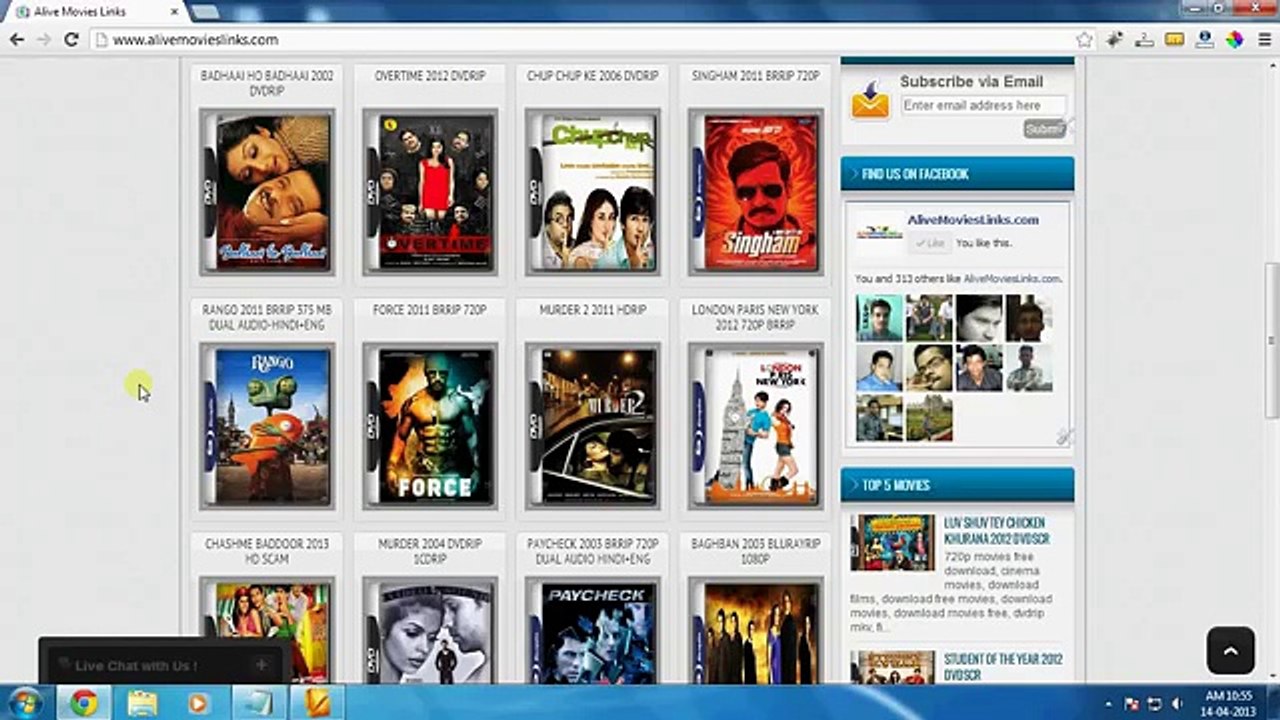Click the 'CHUP CHUP KE 2006 DVDRIP' title

(593, 76)
